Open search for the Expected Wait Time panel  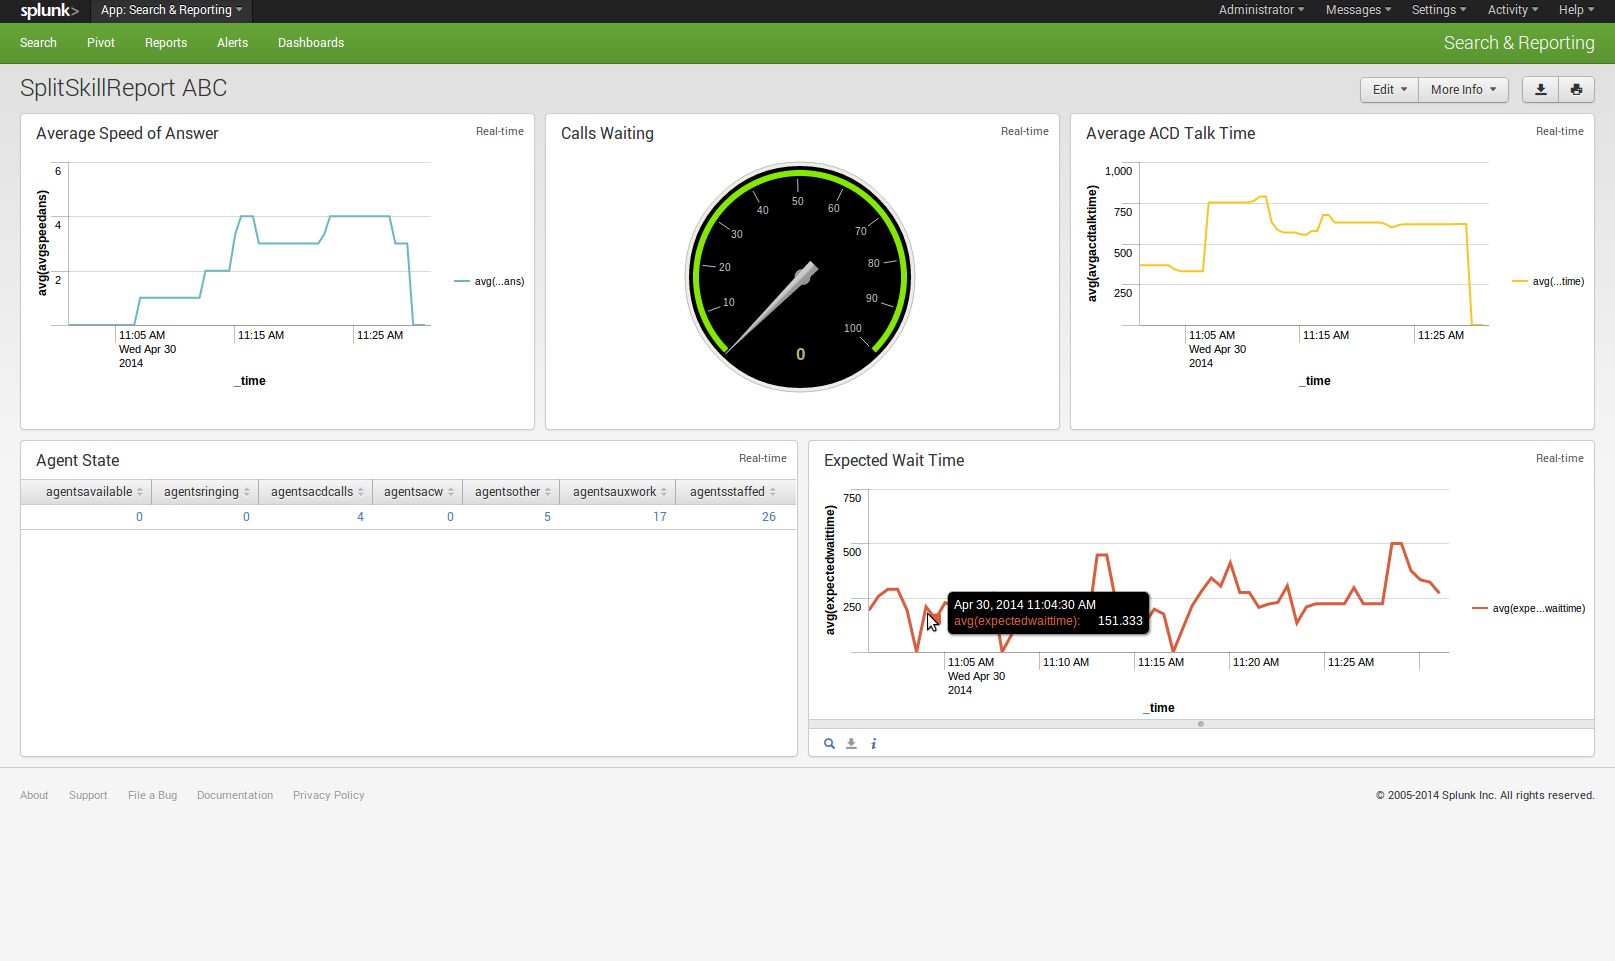tap(829, 743)
